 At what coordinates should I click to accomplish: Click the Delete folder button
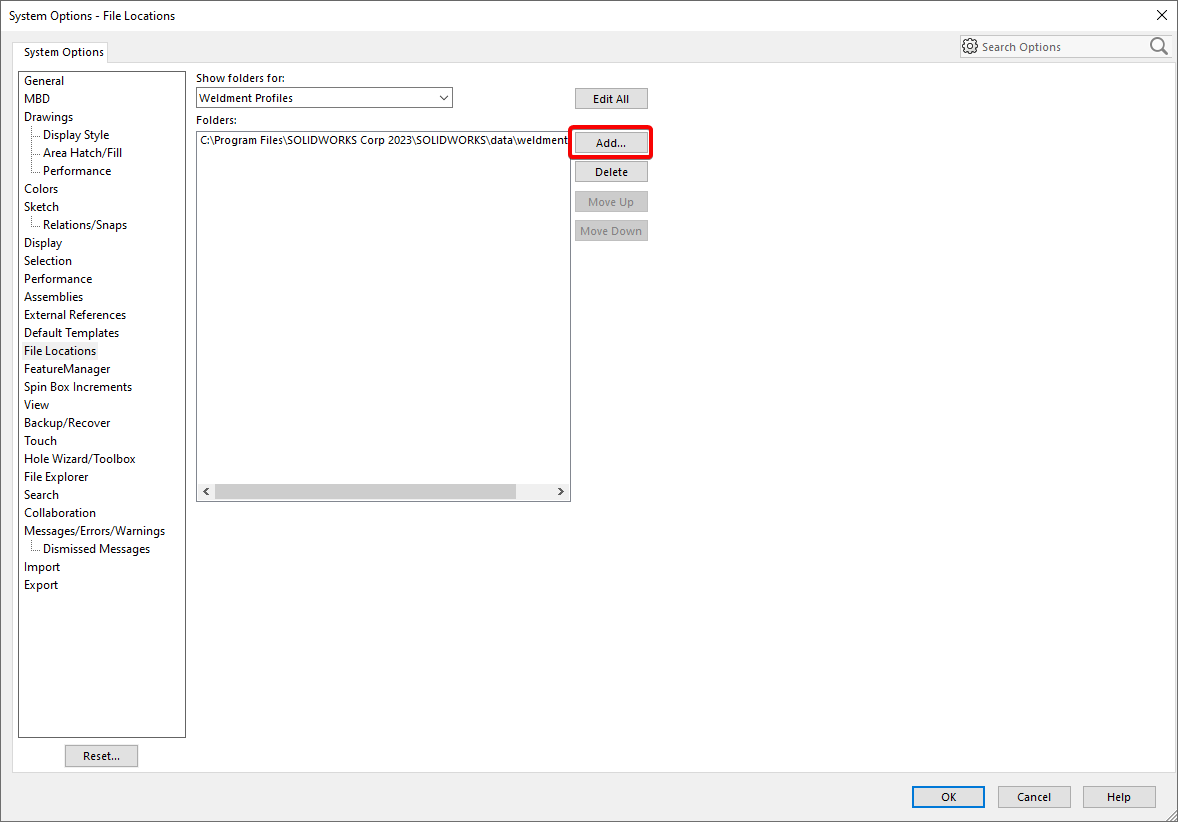pyautogui.click(x=611, y=172)
